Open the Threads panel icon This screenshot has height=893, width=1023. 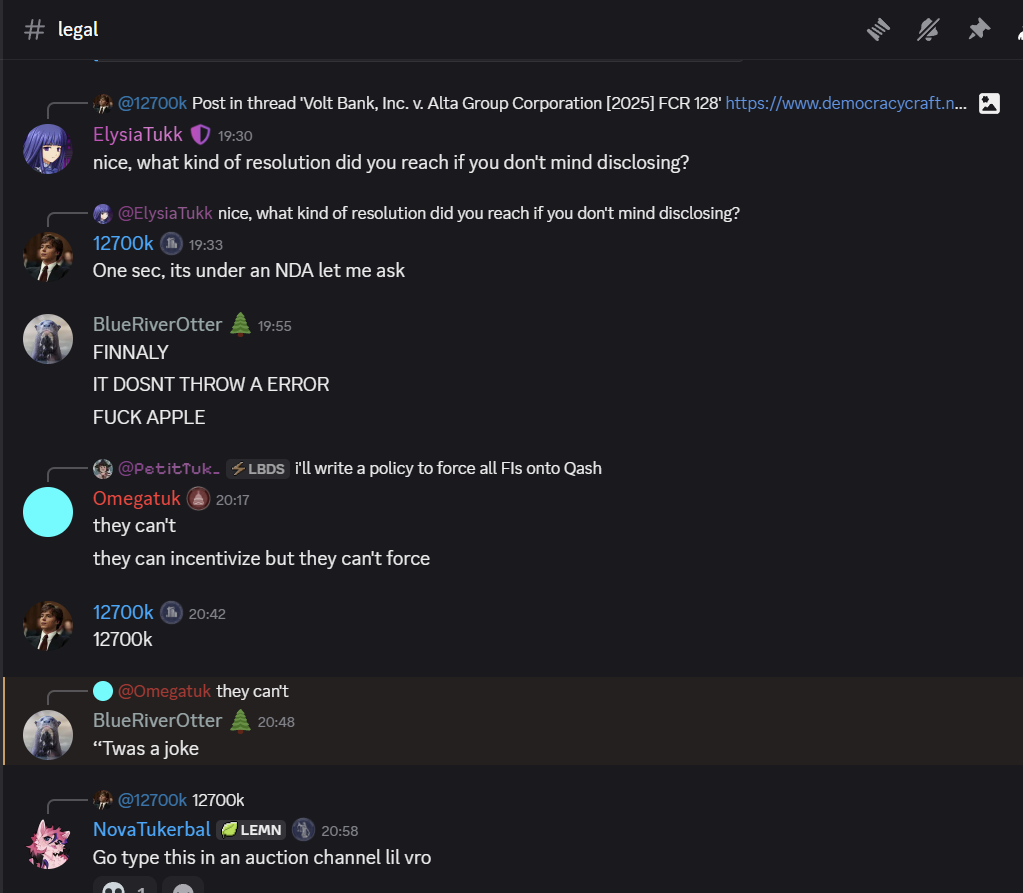[878, 30]
